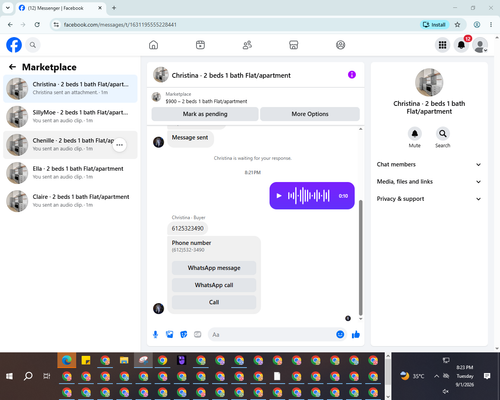
Task: Click More Options button
Action: [x=310, y=114]
